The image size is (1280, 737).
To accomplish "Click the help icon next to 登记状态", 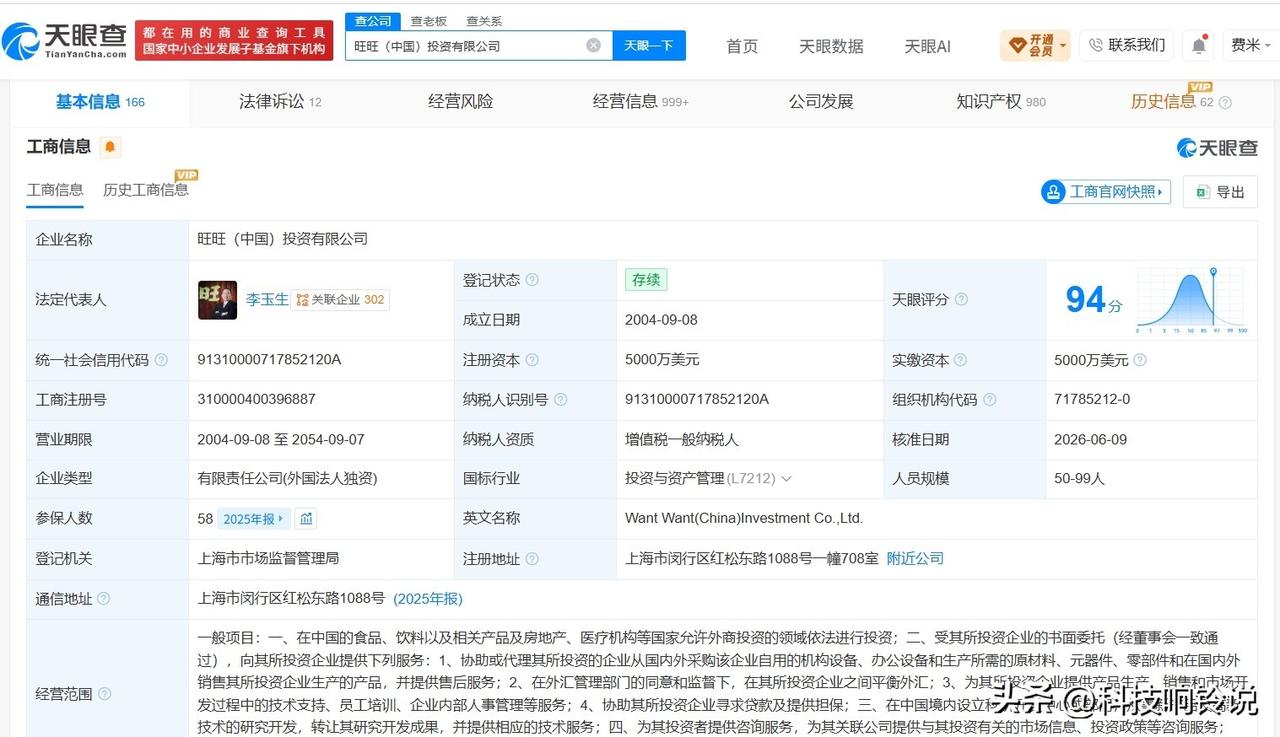I will 532,280.
